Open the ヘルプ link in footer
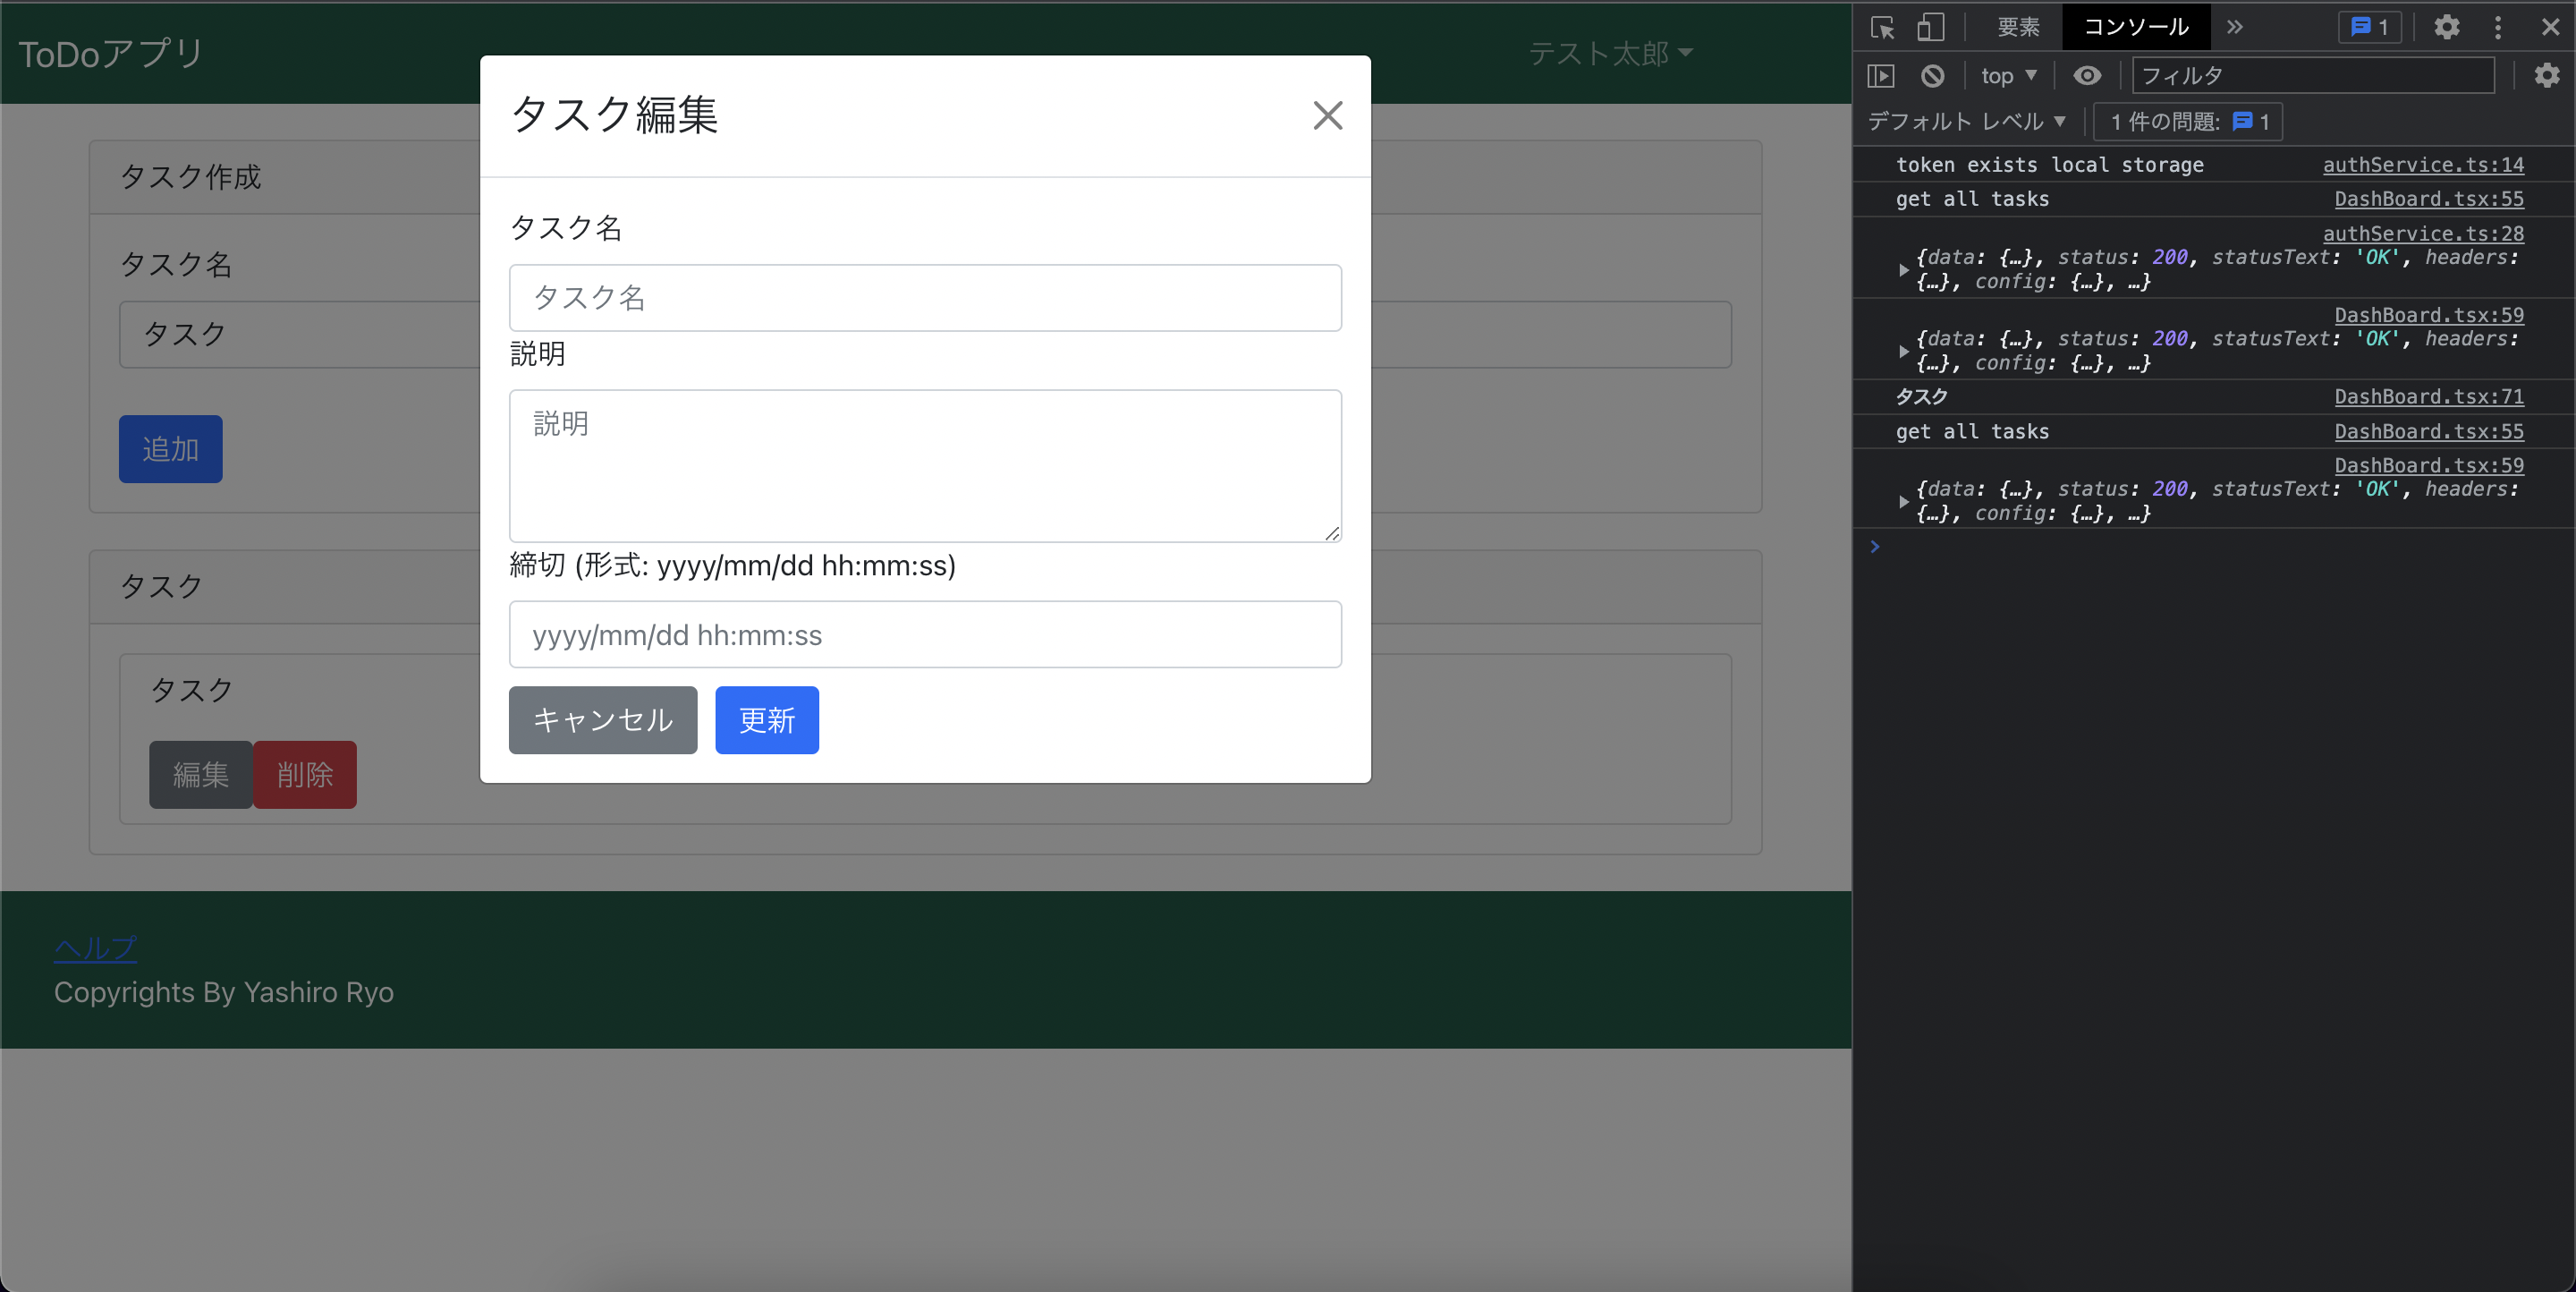Screen dimensions: 2576x1292 click(96, 948)
